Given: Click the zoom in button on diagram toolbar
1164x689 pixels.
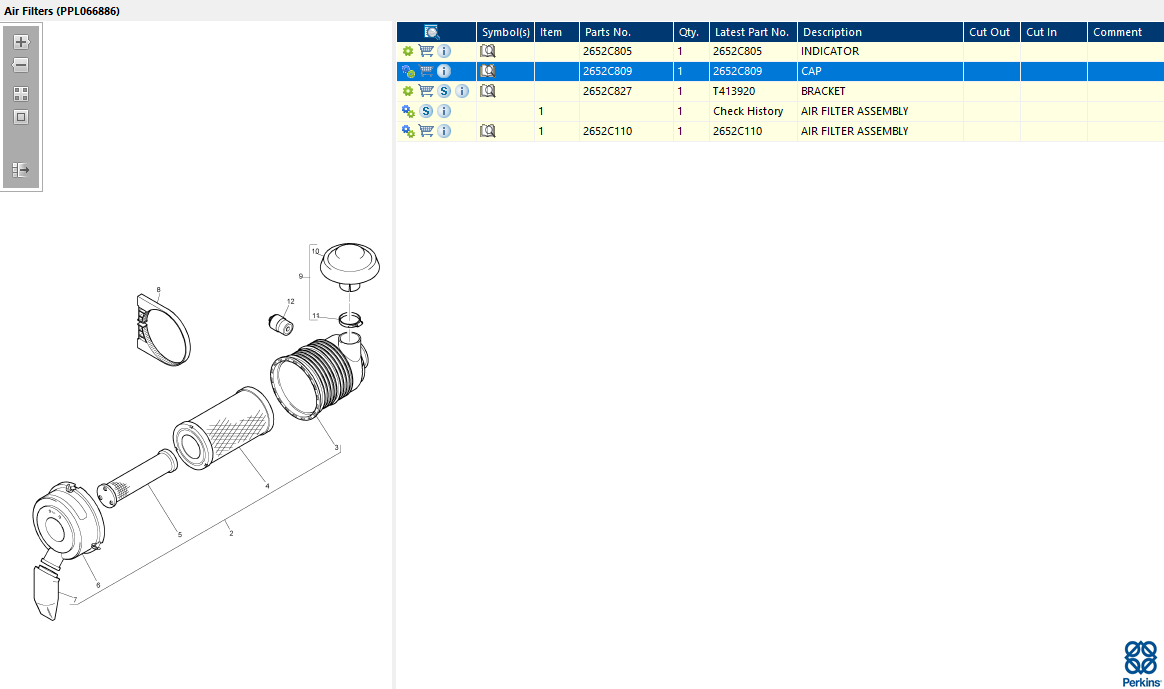Looking at the screenshot, I should tap(20, 42).
